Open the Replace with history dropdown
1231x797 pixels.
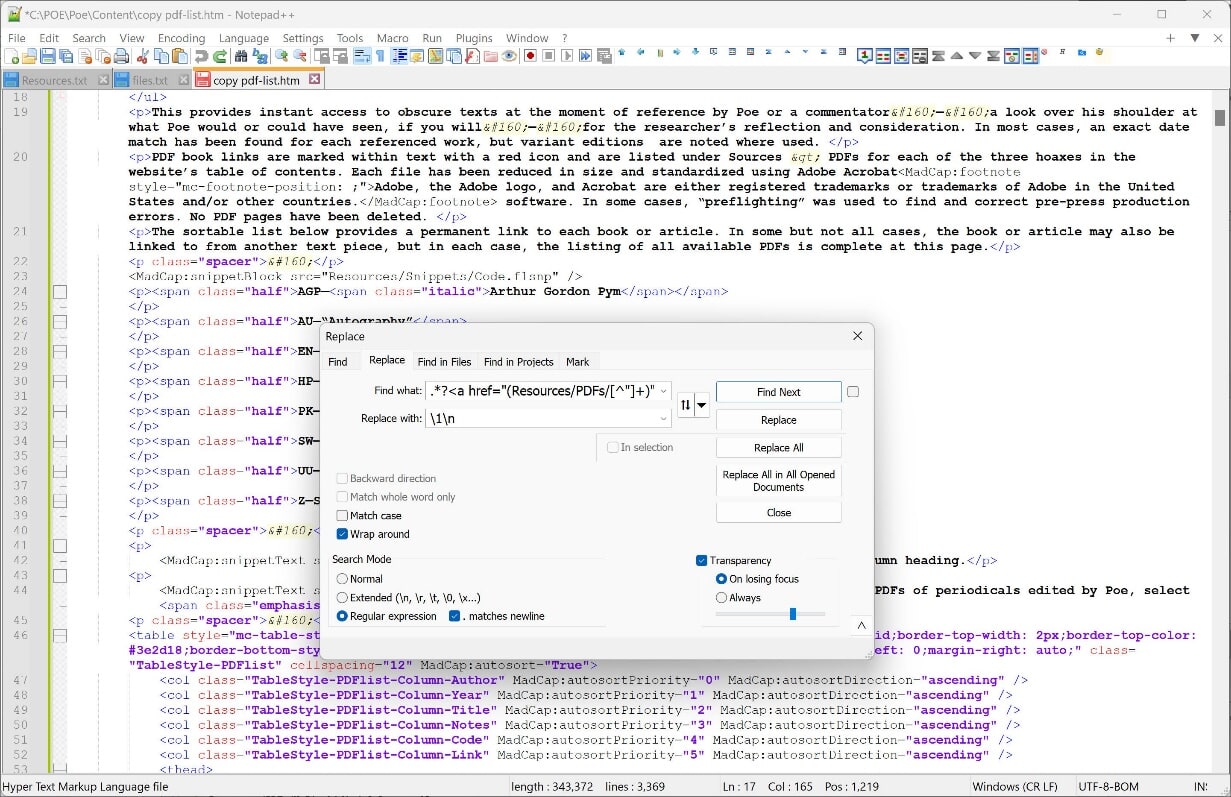pos(663,417)
